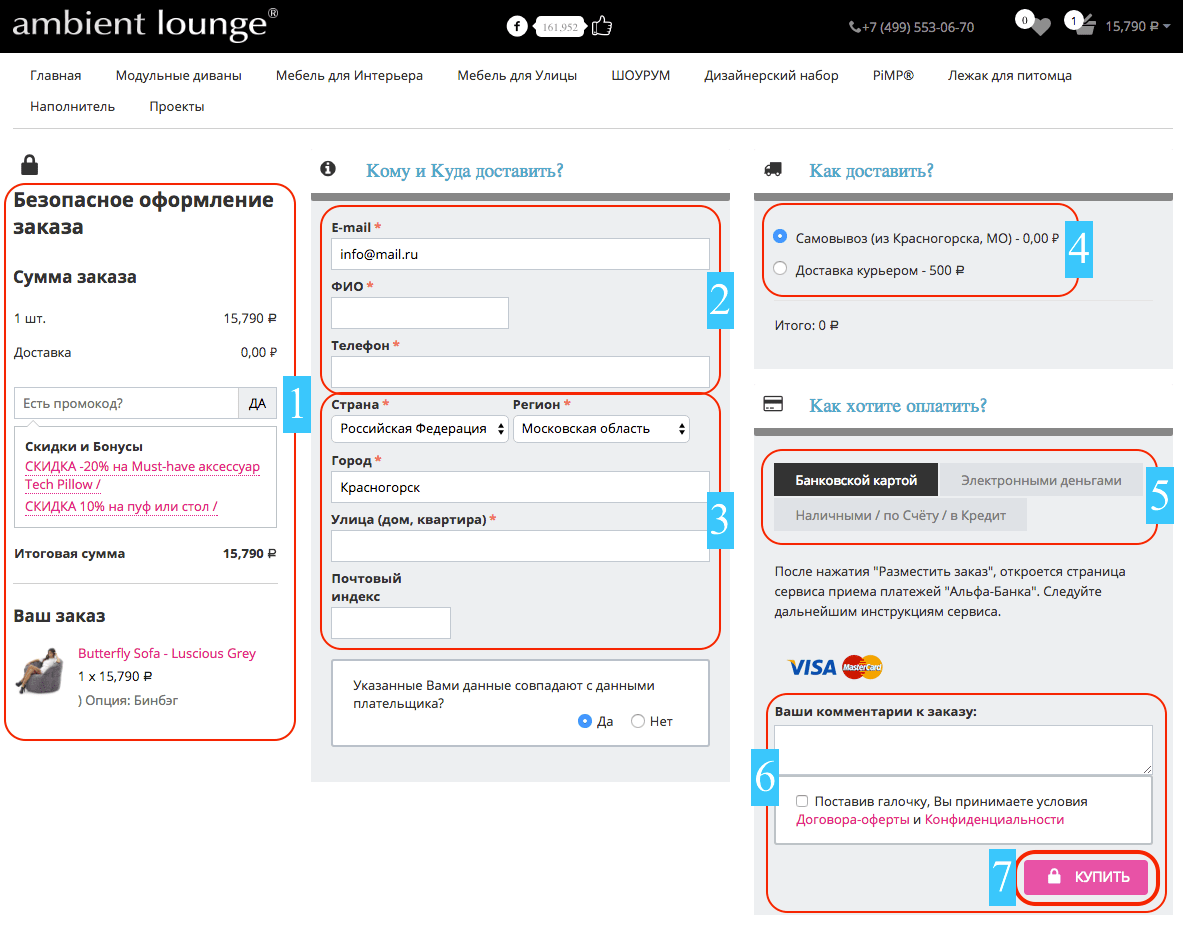Screen dimensions: 1183x926
Task: Open the wishlist heart icon
Action: (x=1040, y=27)
